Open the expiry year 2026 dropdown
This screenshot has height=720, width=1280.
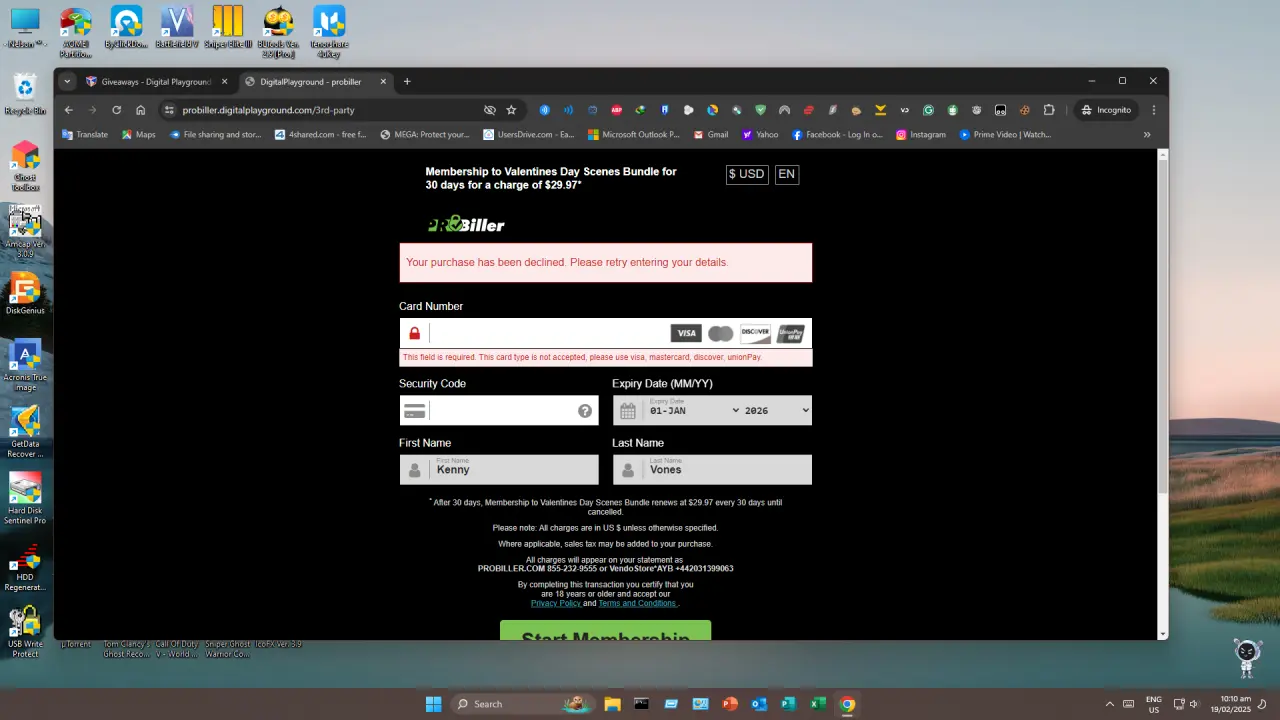click(x=777, y=411)
